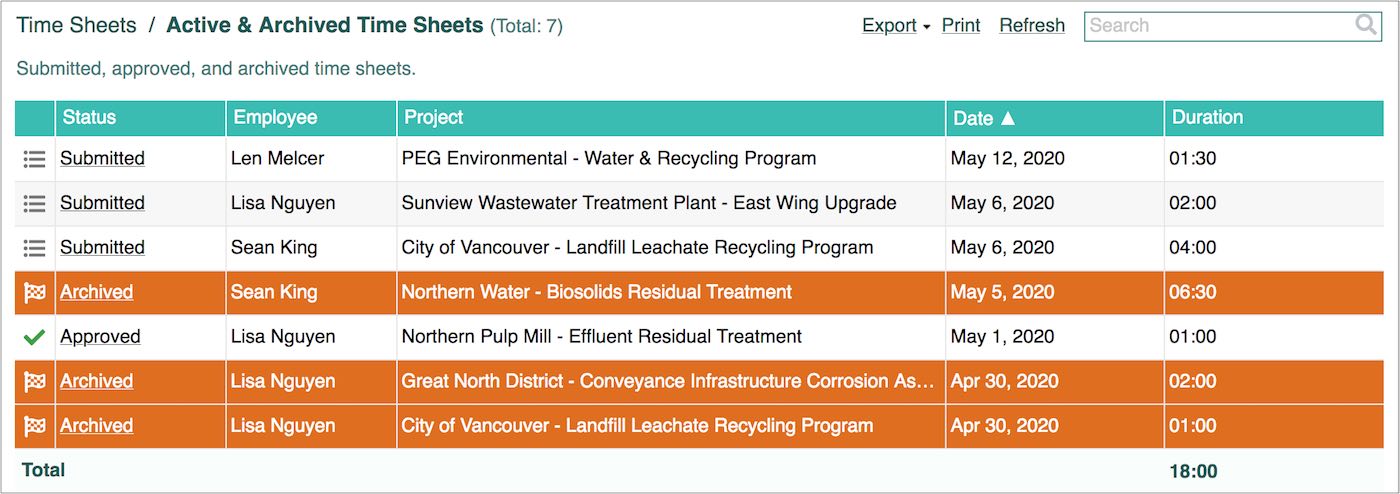Viewport: 1400px width, 494px height.
Task: Sort by the Employee column header
Action: click(x=275, y=118)
